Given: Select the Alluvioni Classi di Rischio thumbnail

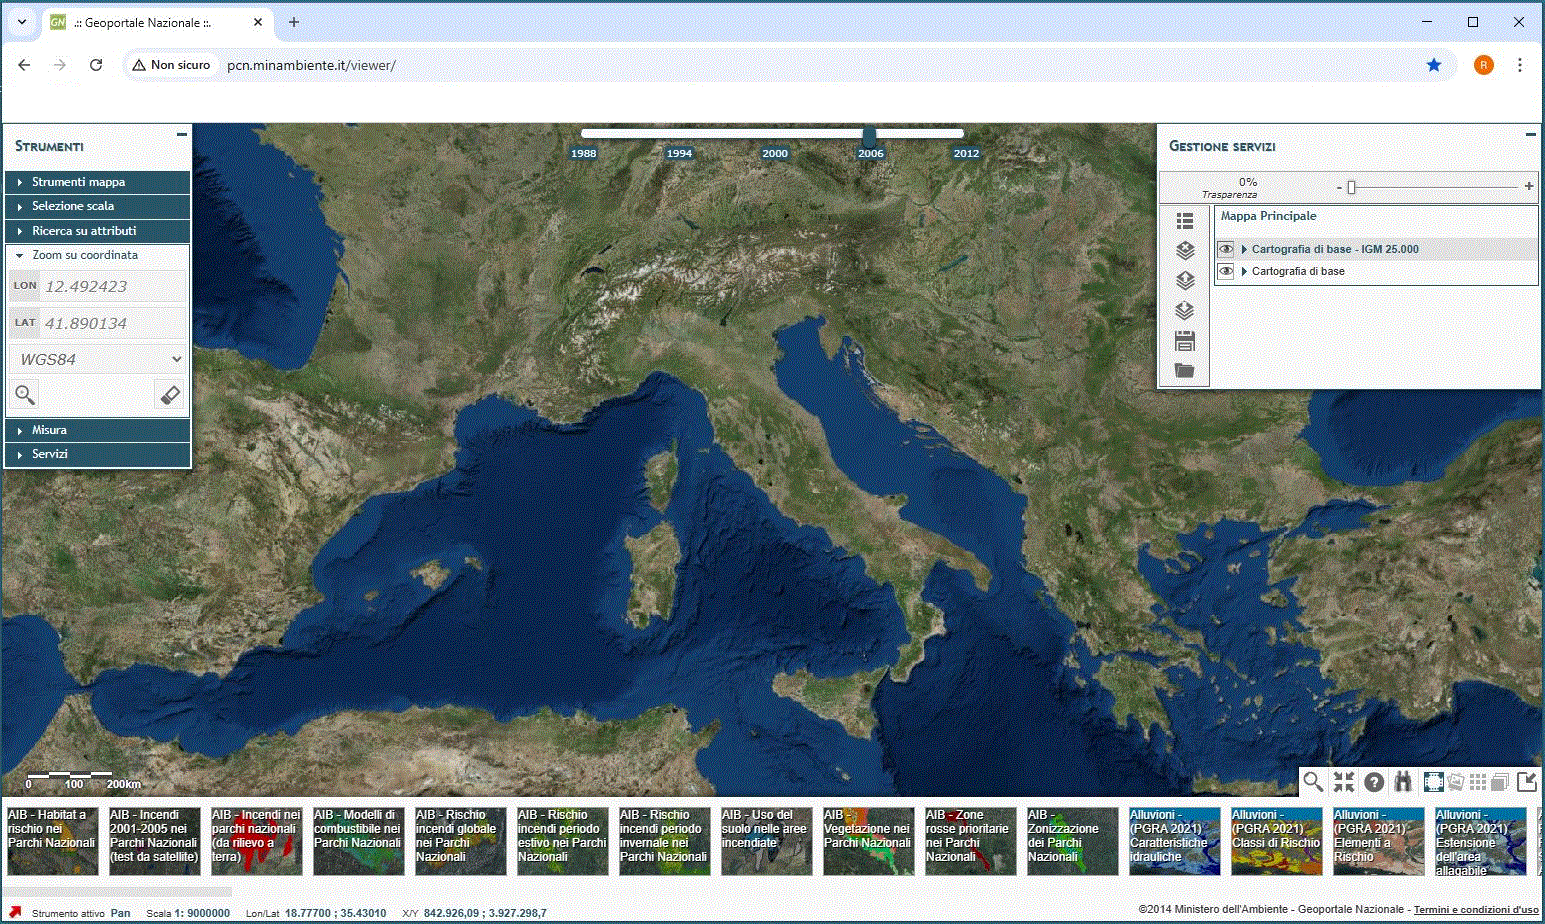Looking at the screenshot, I should (1276, 841).
